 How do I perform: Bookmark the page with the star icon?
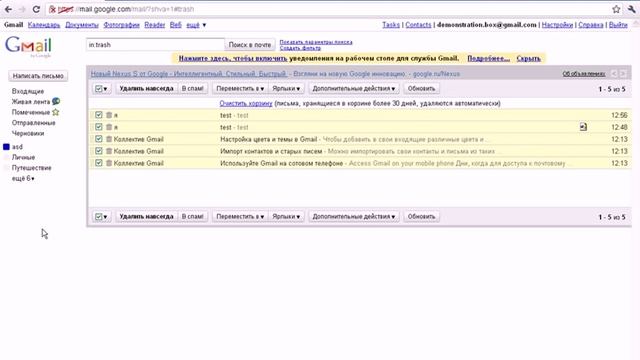616,9
